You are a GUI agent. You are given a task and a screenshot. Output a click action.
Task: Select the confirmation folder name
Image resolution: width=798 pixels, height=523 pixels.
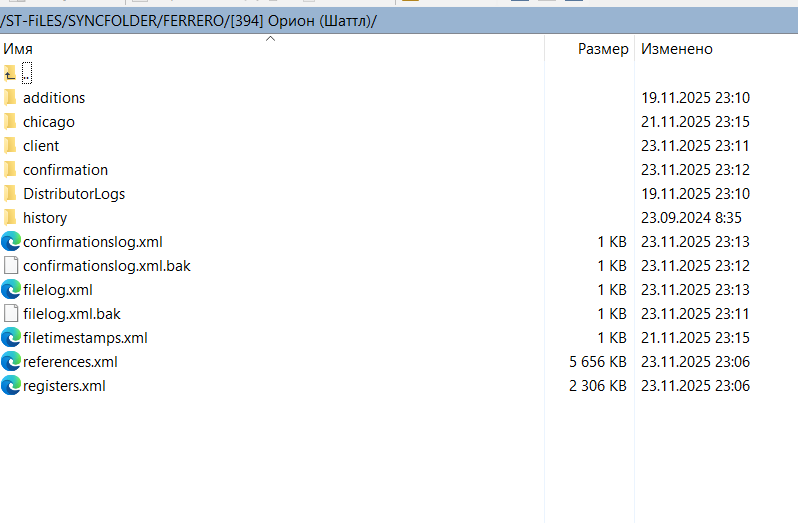65,170
